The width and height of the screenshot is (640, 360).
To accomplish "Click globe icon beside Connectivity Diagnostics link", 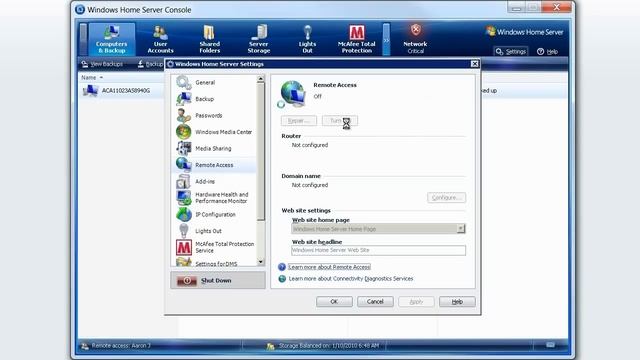I will coord(282,278).
